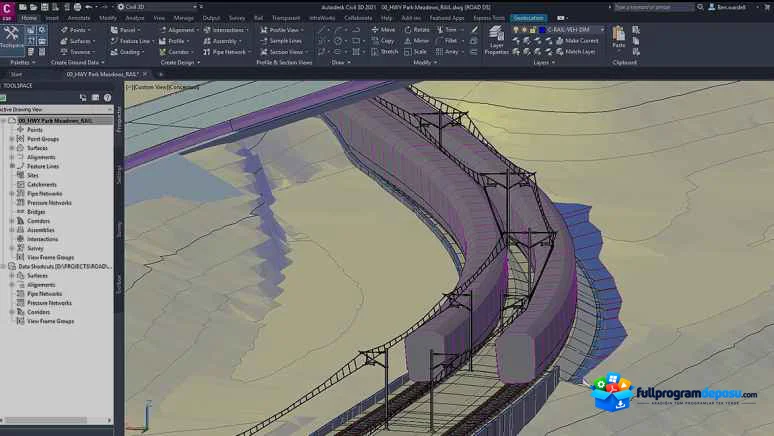Open the Analyze ribbon tab
The image size is (774, 436).
pyautogui.click(x=134, y=18)
